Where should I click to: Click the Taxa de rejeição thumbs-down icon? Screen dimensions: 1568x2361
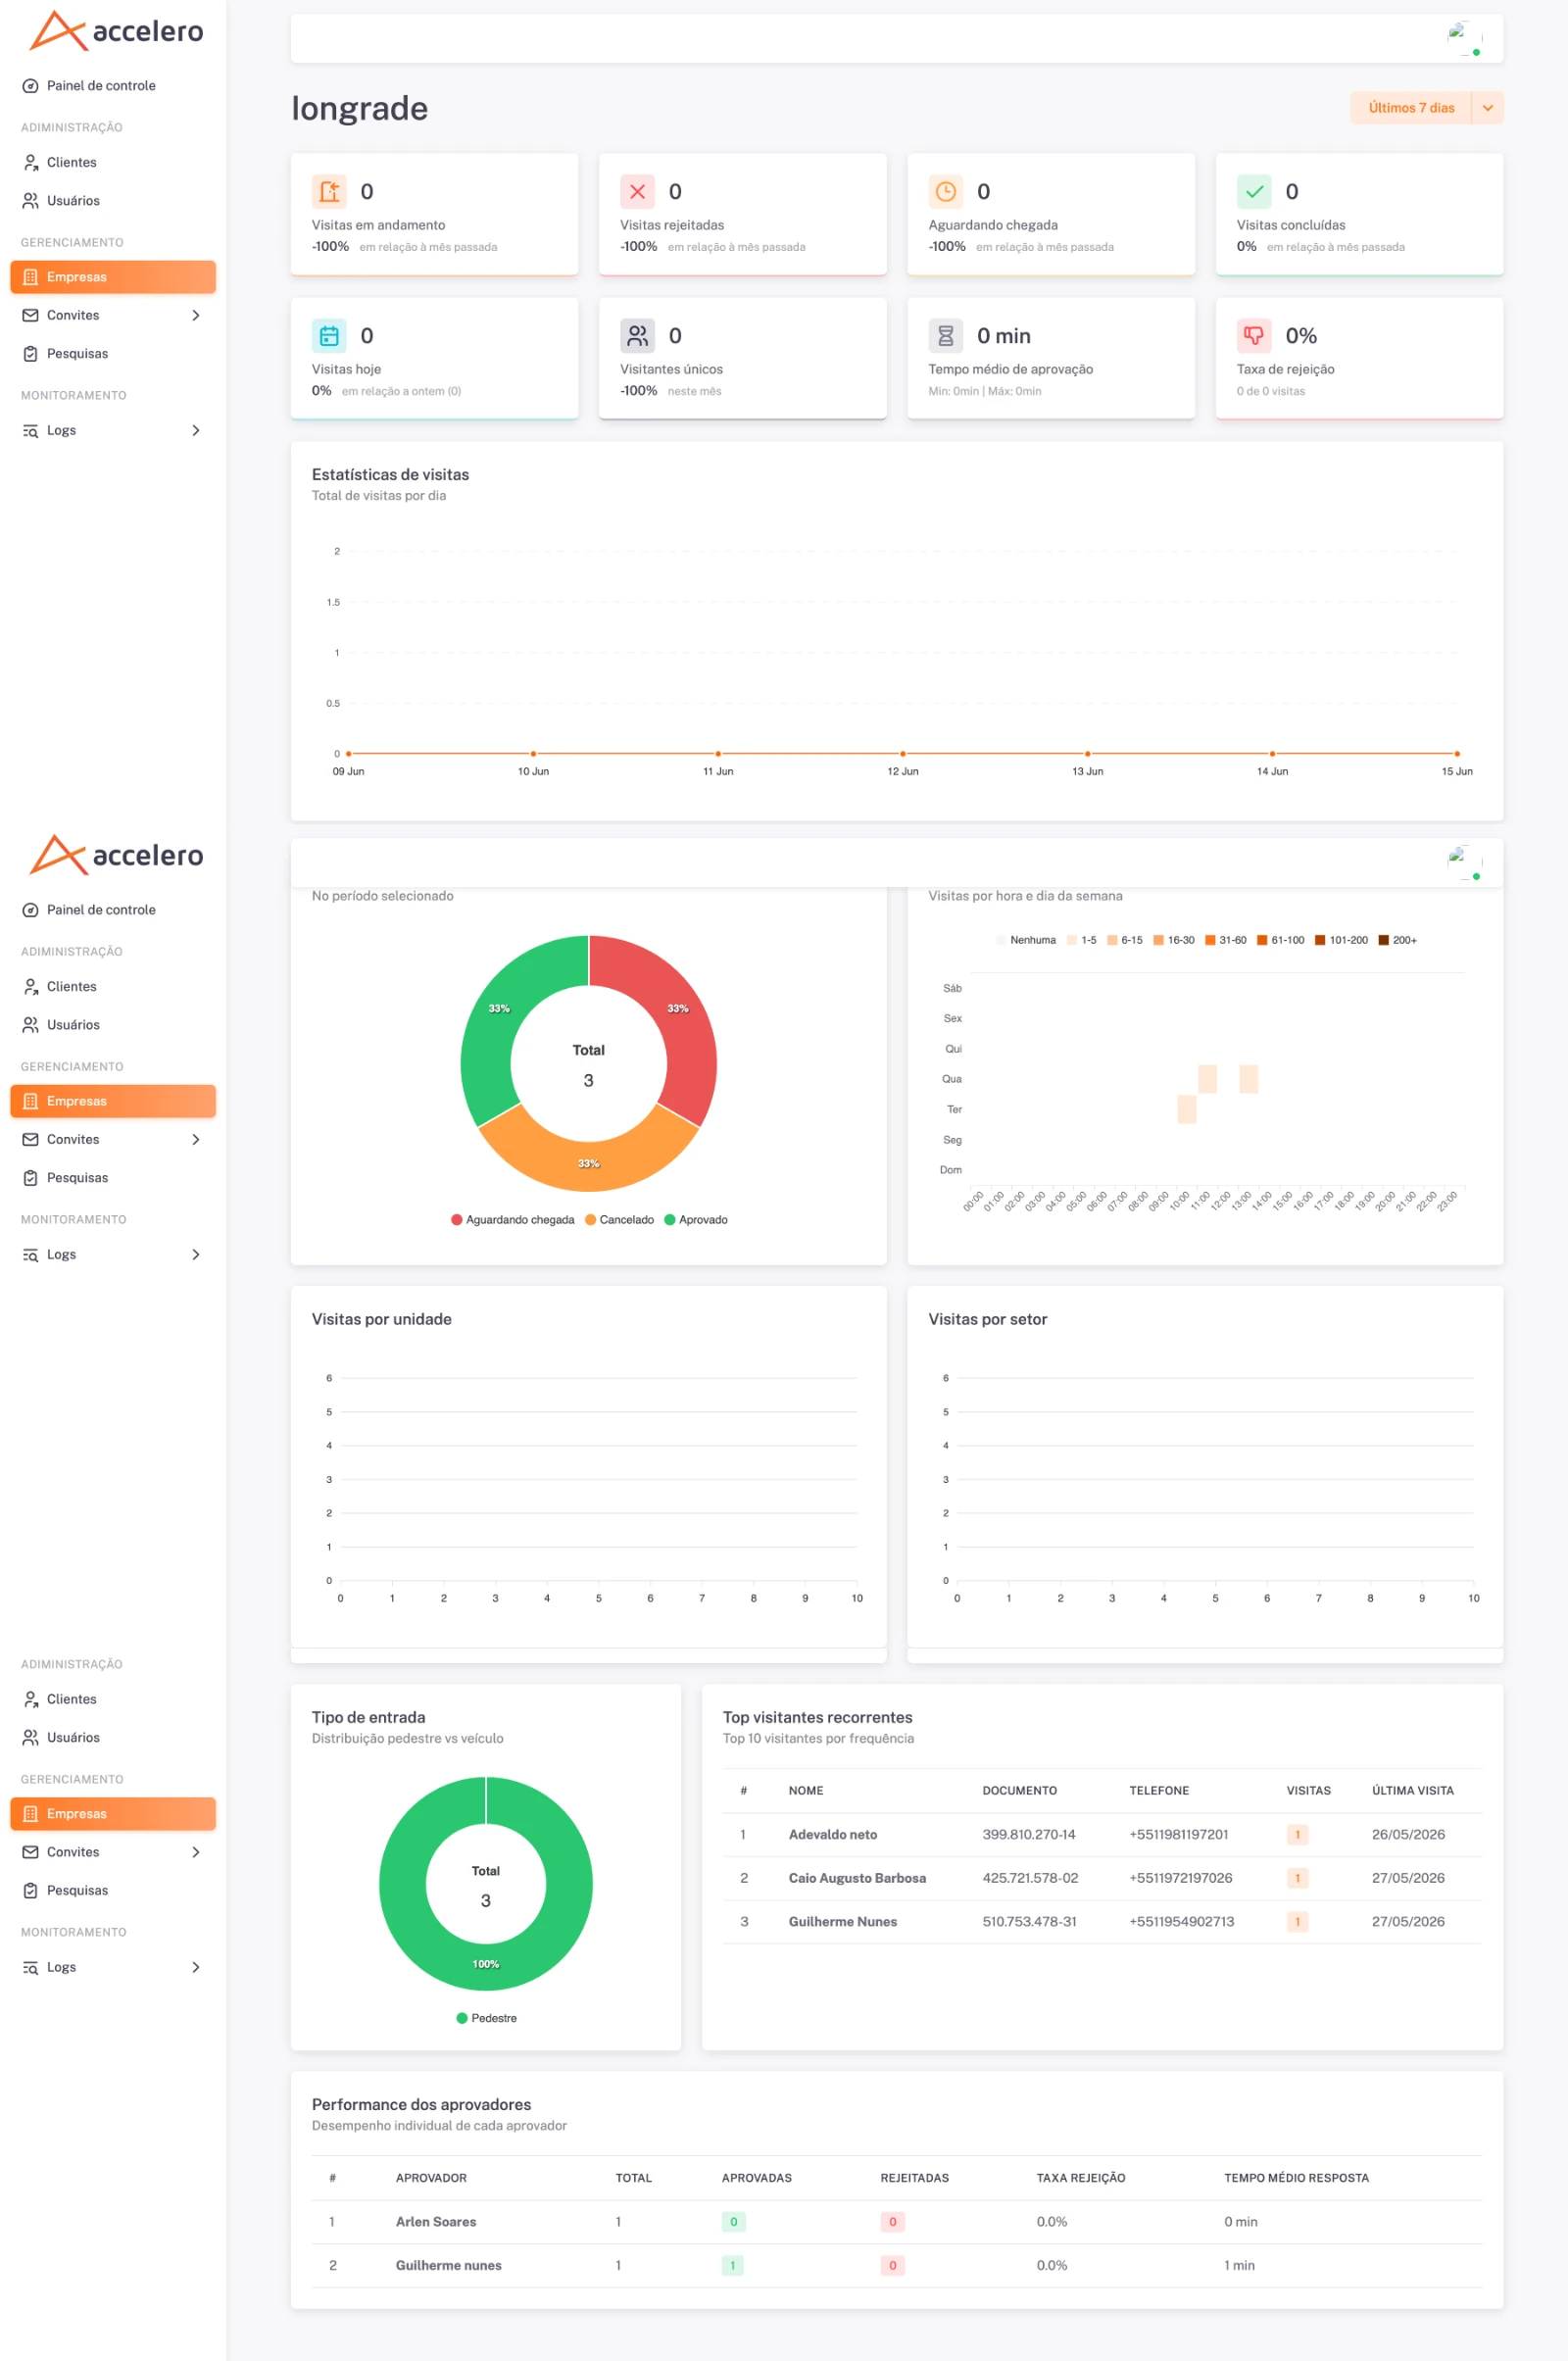pyautogui.click(x=1254, y=336)
